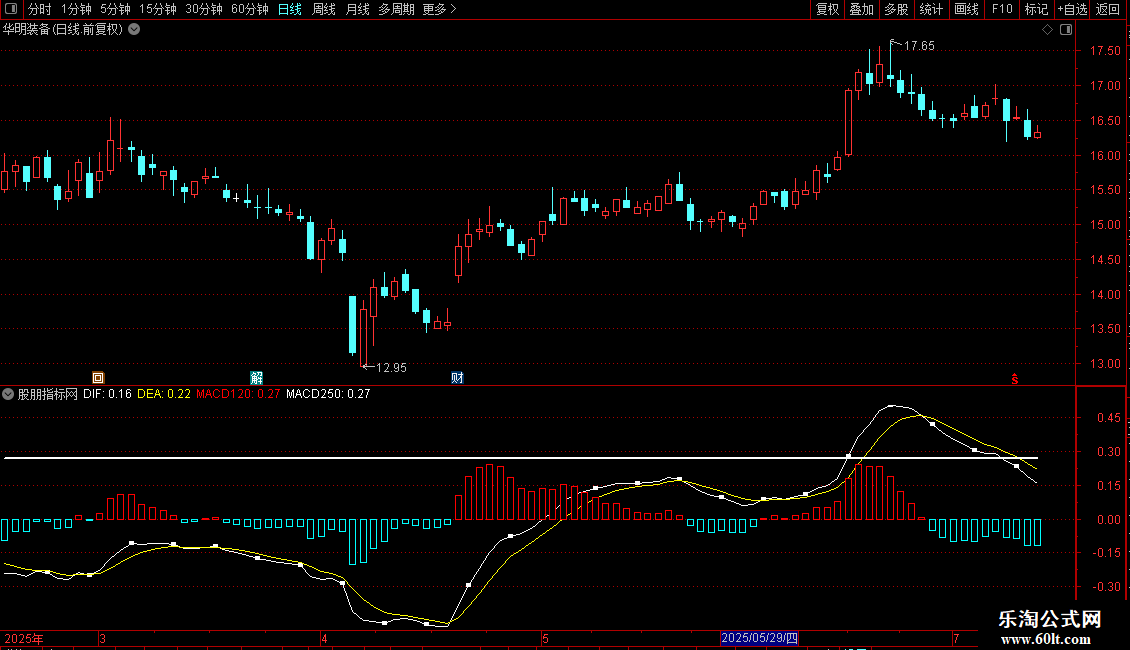The width and height of the screenshot is (1130, 650).
Task: Click the 股朋指标网 indicator name
Action: click(48, 394)
